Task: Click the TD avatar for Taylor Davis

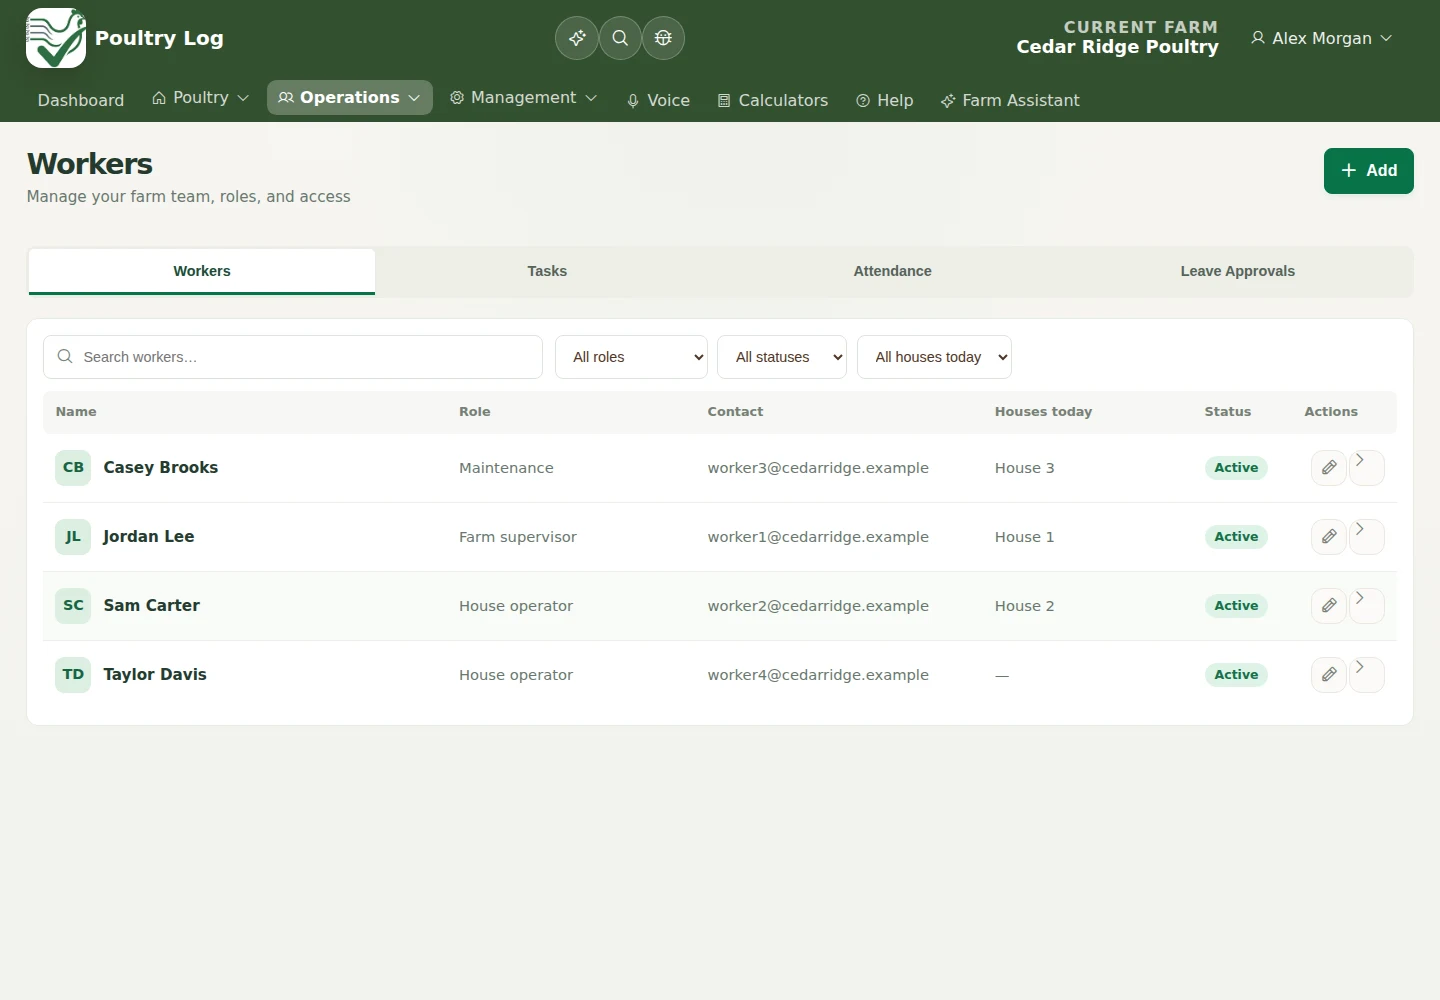Action: [x=73, y=674]
